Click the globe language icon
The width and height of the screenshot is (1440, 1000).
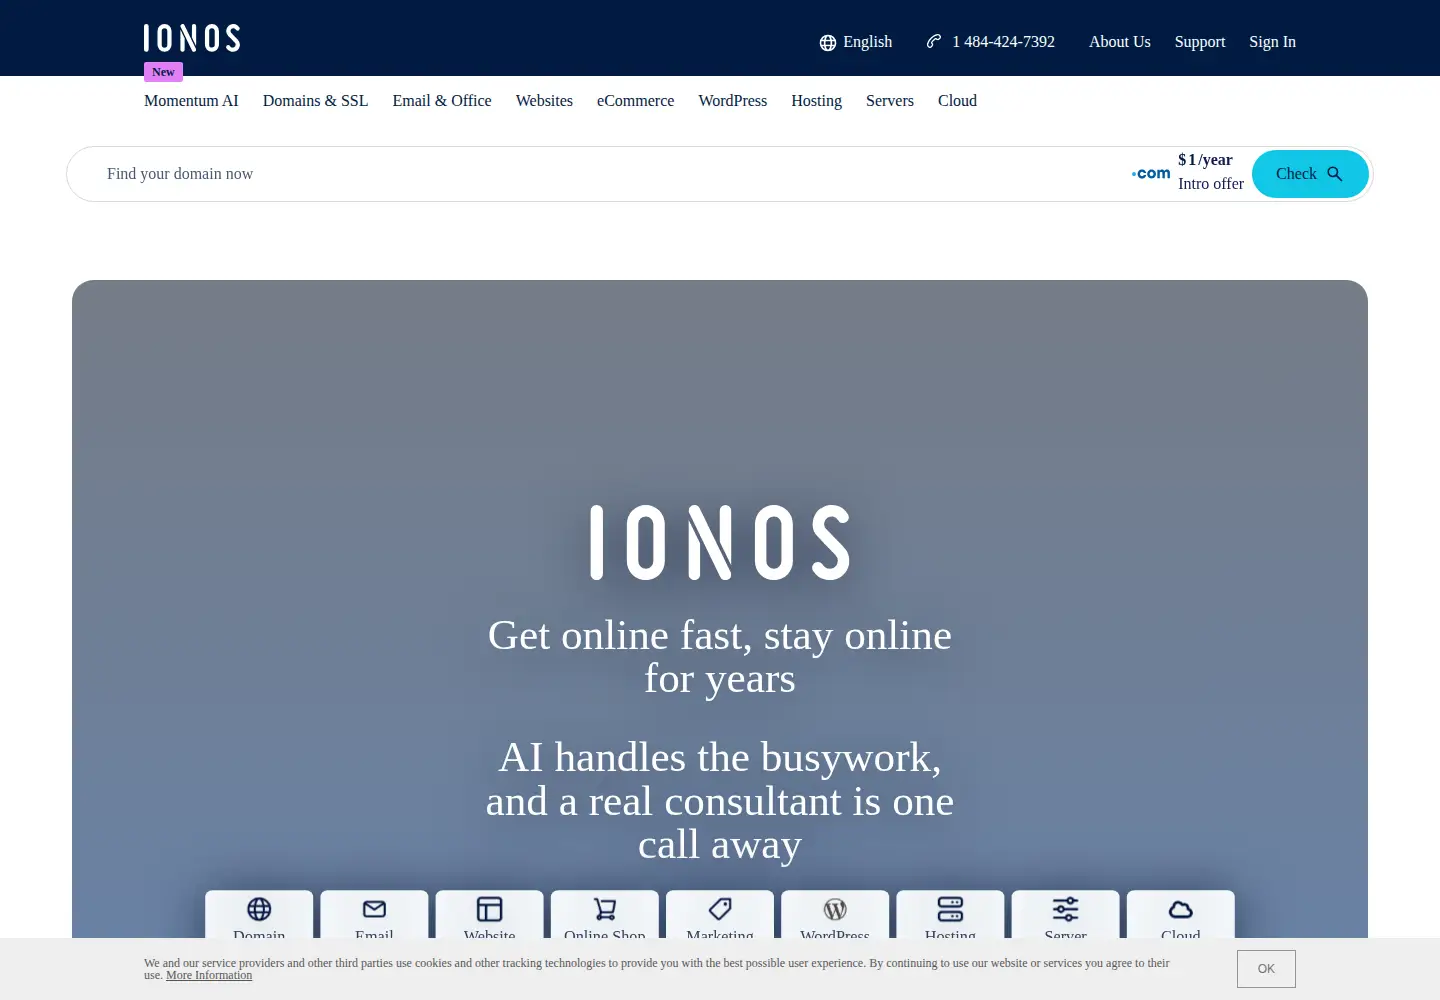pyautogui.click(x=828, y=42)
